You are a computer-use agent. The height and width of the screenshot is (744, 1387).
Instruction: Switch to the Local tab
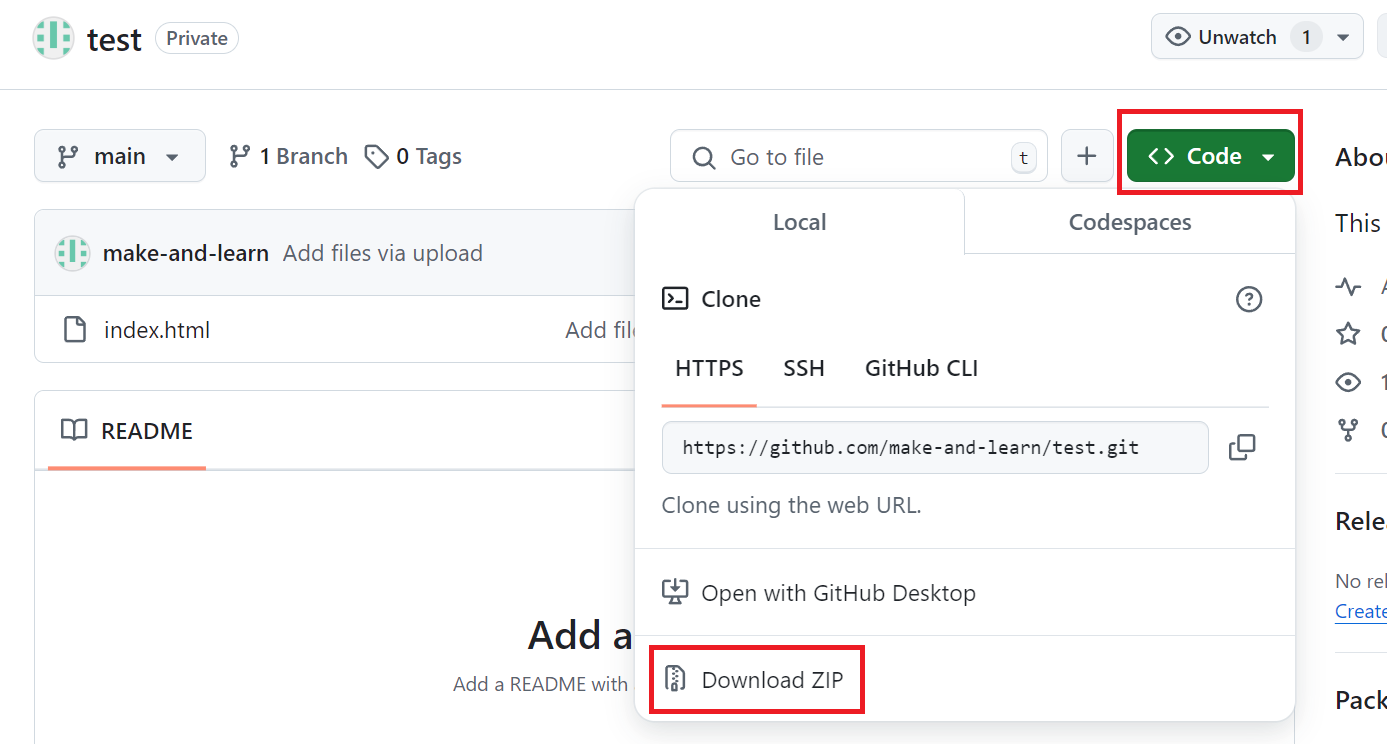point(800,222)
